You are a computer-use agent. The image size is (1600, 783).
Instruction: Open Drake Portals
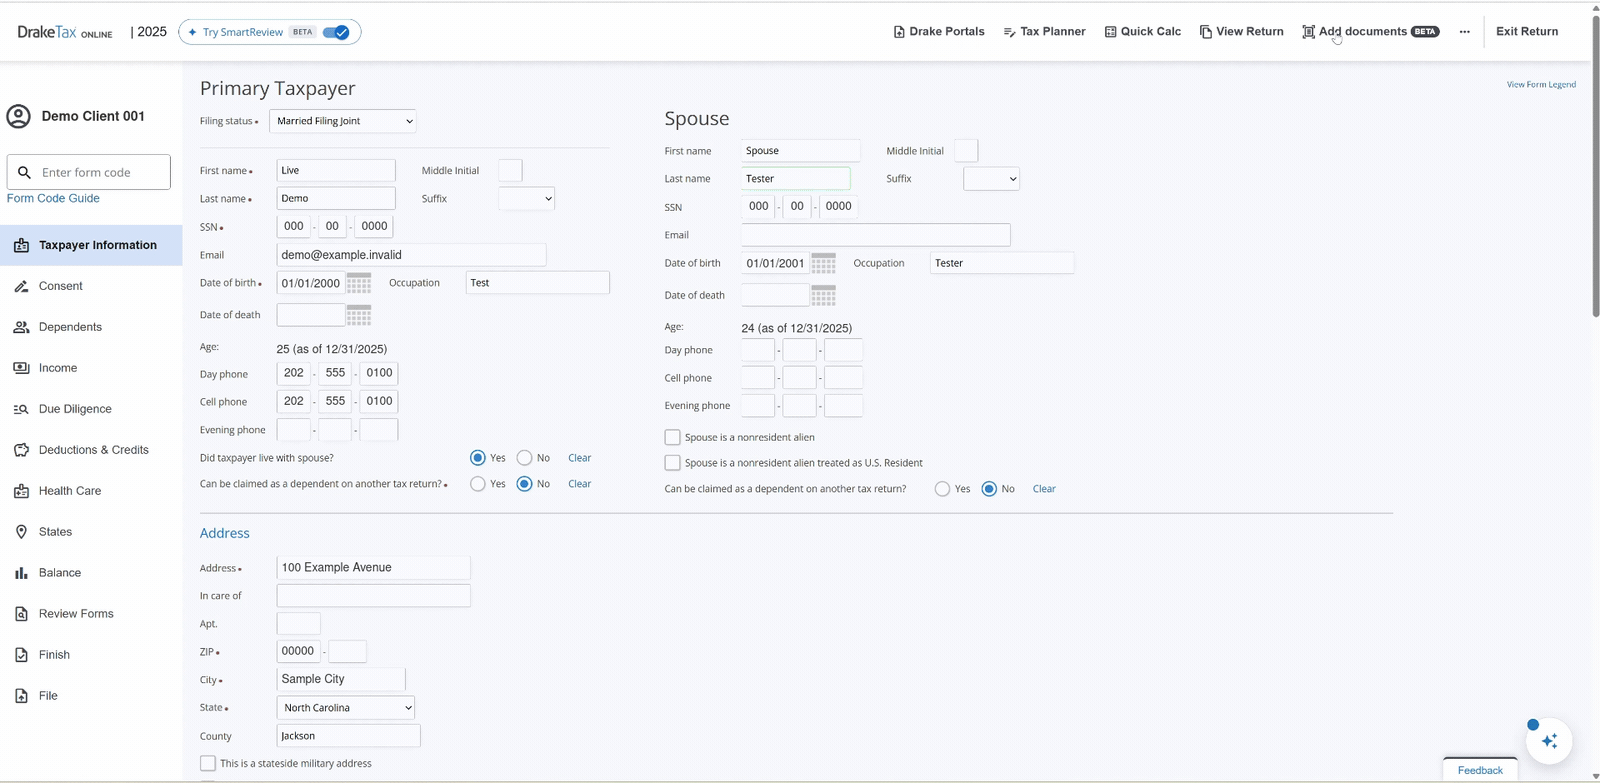[938, 32]
